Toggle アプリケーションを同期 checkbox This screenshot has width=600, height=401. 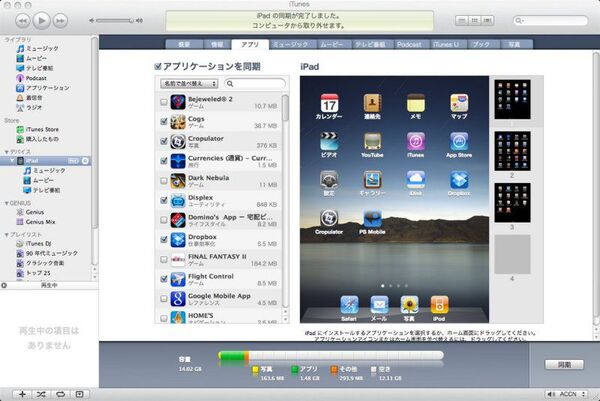158,67
